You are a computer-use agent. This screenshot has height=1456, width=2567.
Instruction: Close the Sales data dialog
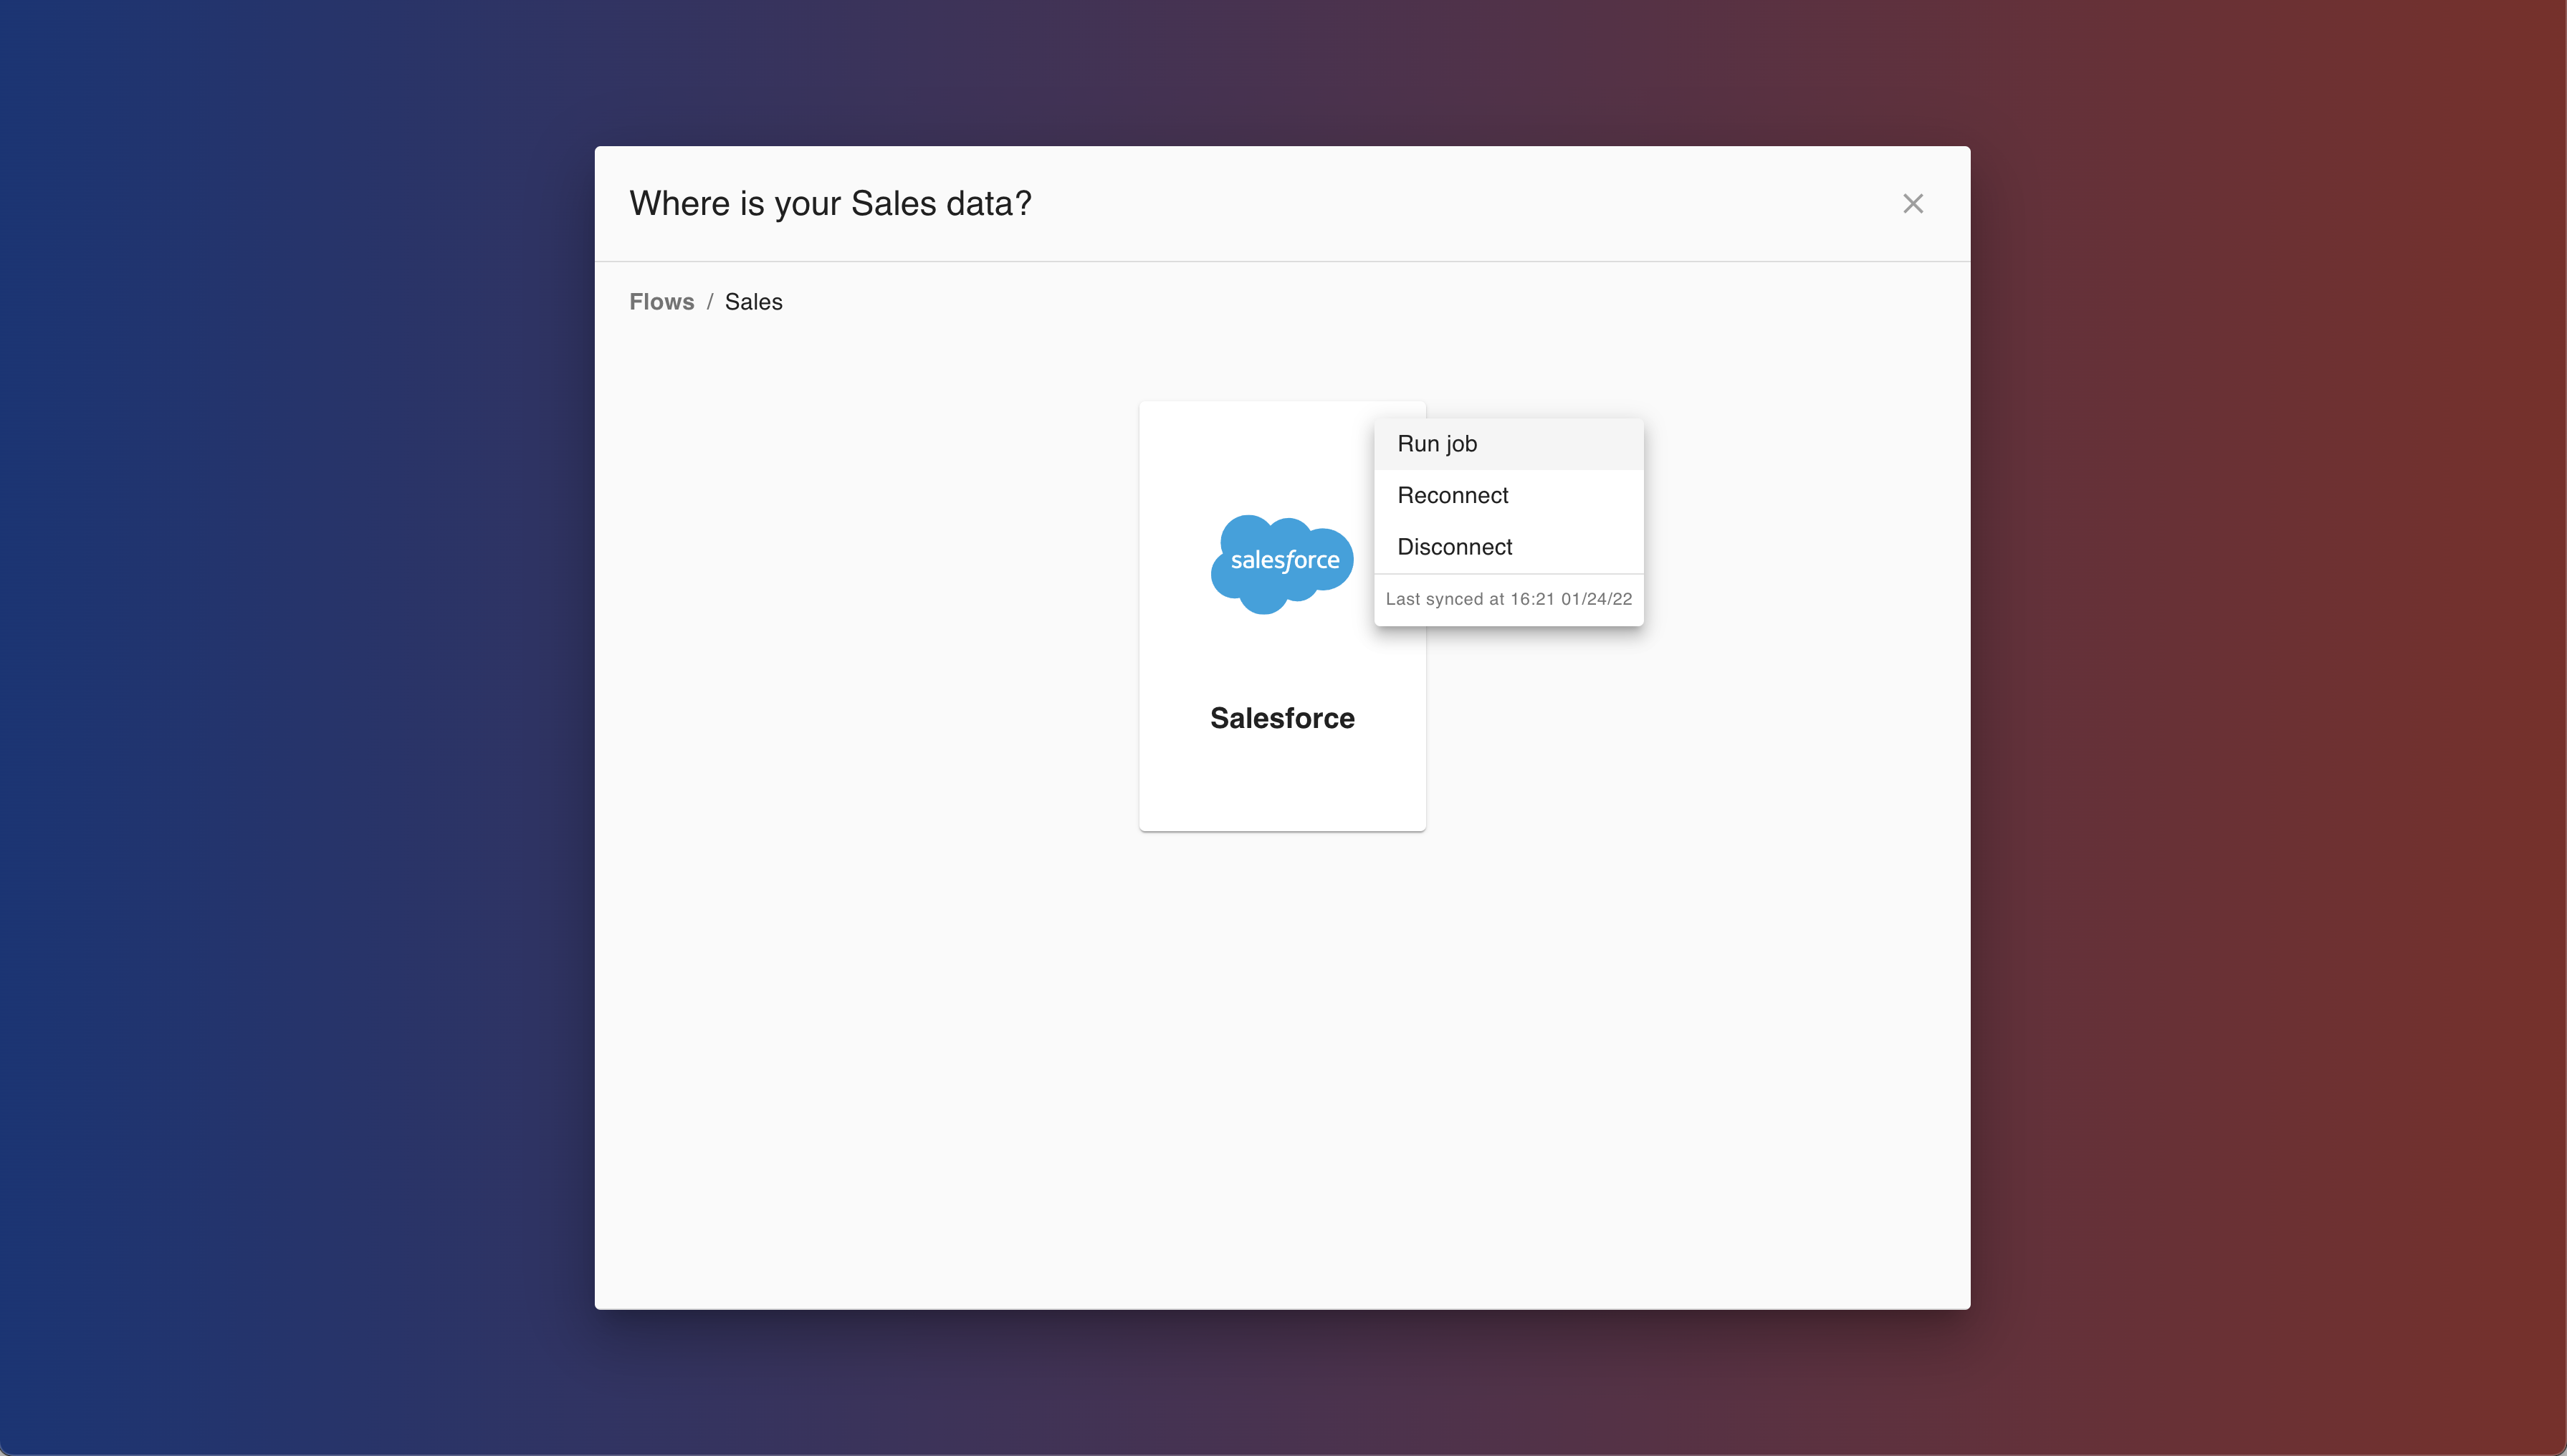click(x=1912, y=204)
